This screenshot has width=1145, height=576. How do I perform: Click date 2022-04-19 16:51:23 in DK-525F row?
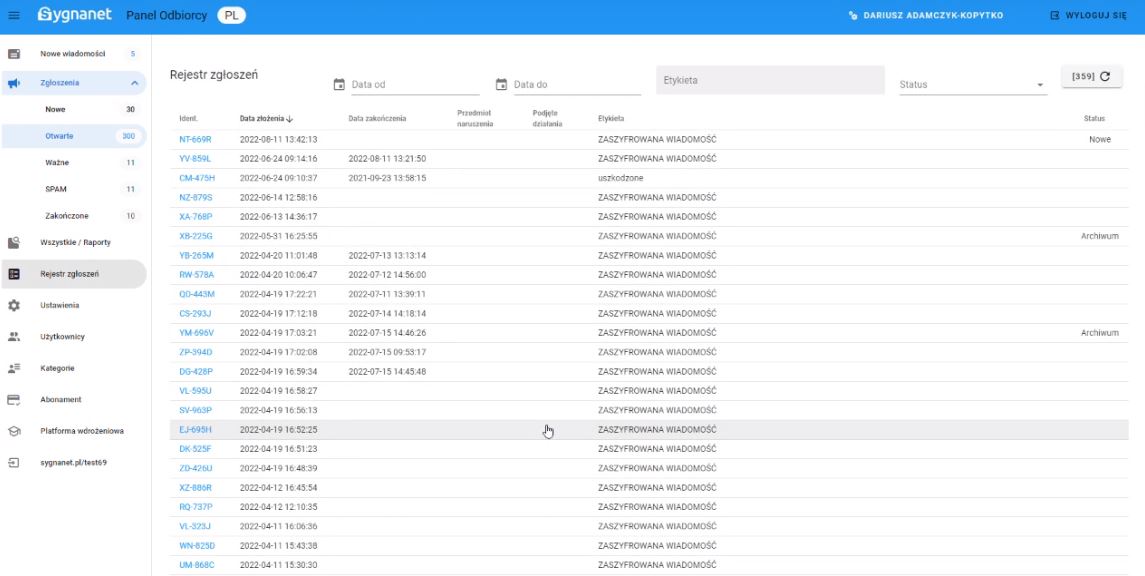coord(278,449)
